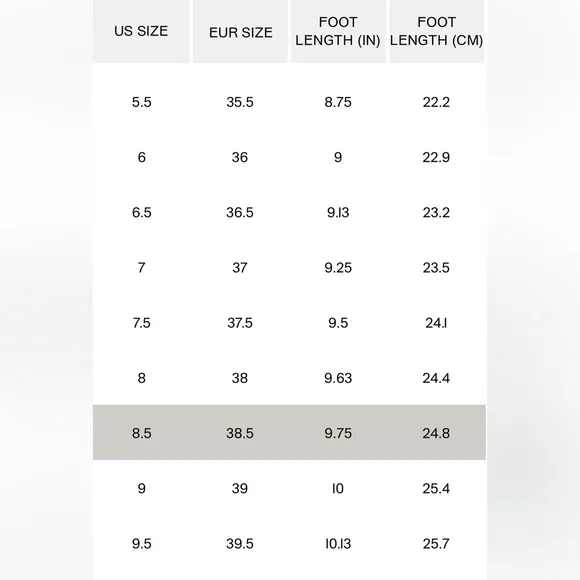
Task: Click the 24.8 cm value in highlighted row
Action: (x=436, y=433)
